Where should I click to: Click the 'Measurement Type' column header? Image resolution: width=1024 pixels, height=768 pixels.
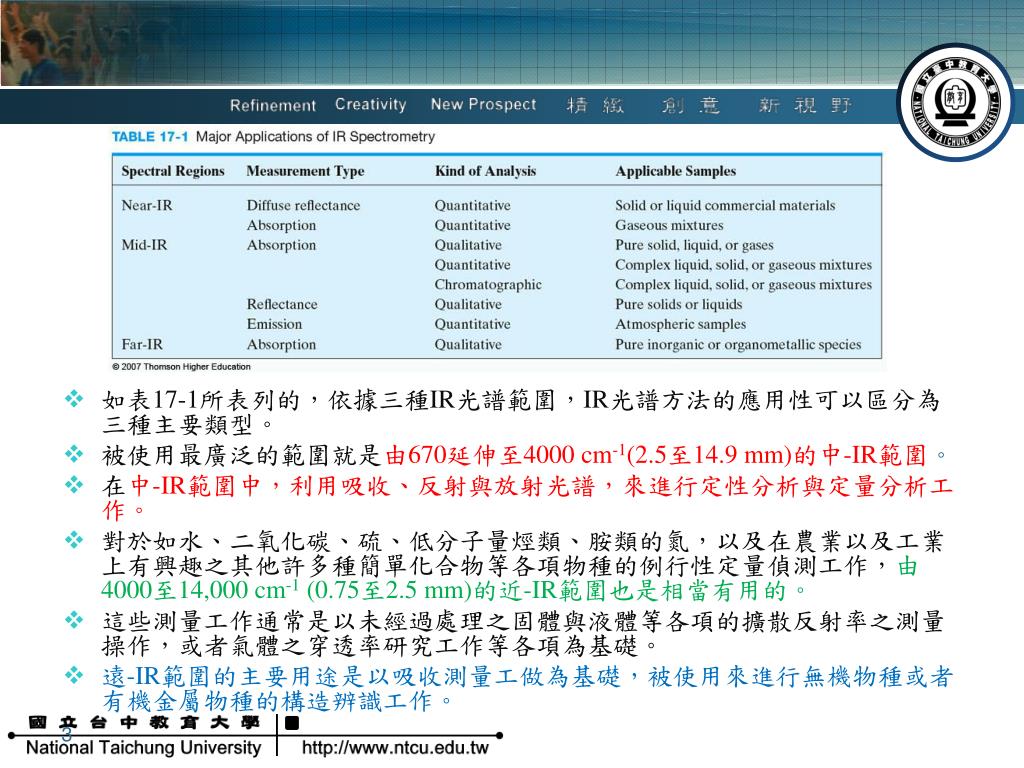(305, 171)
